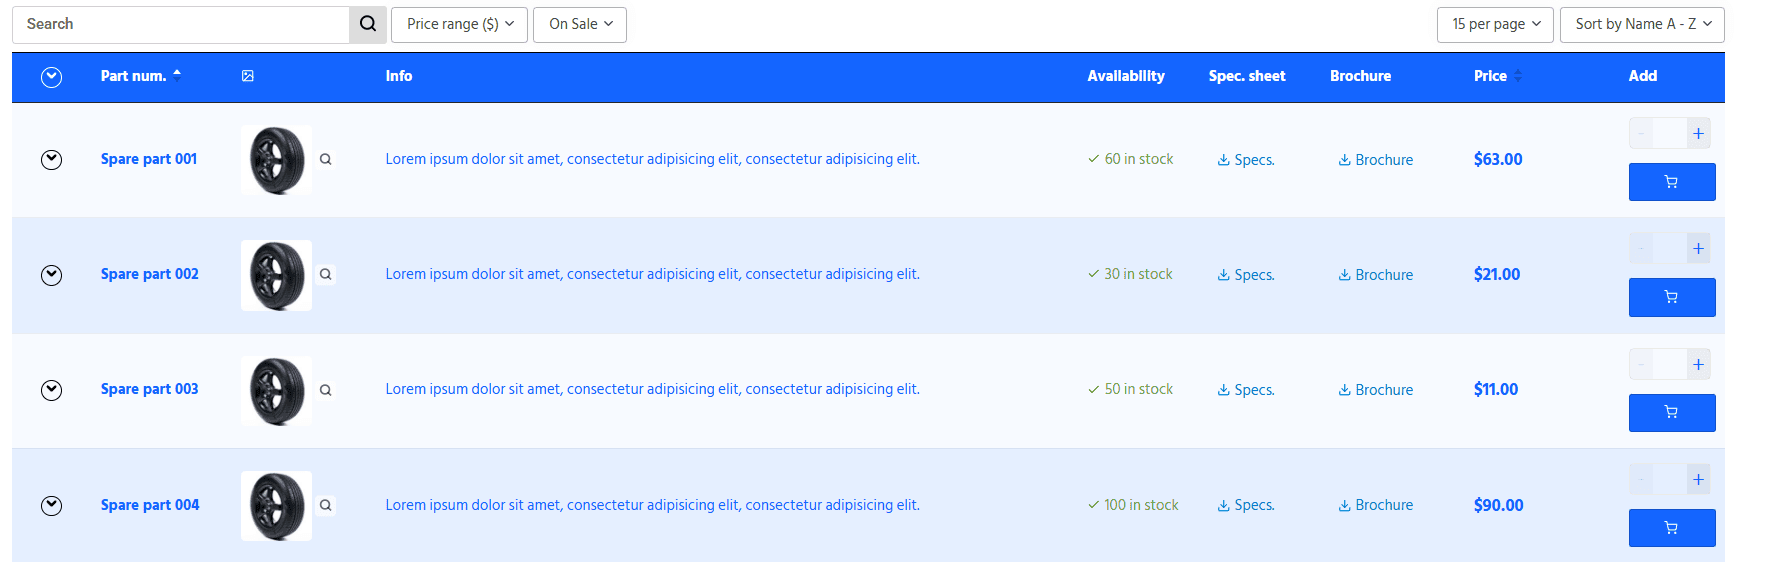Open the Price range ($) dropdown
Viewport: 1783px width, 562px height.
coord(459,25)
